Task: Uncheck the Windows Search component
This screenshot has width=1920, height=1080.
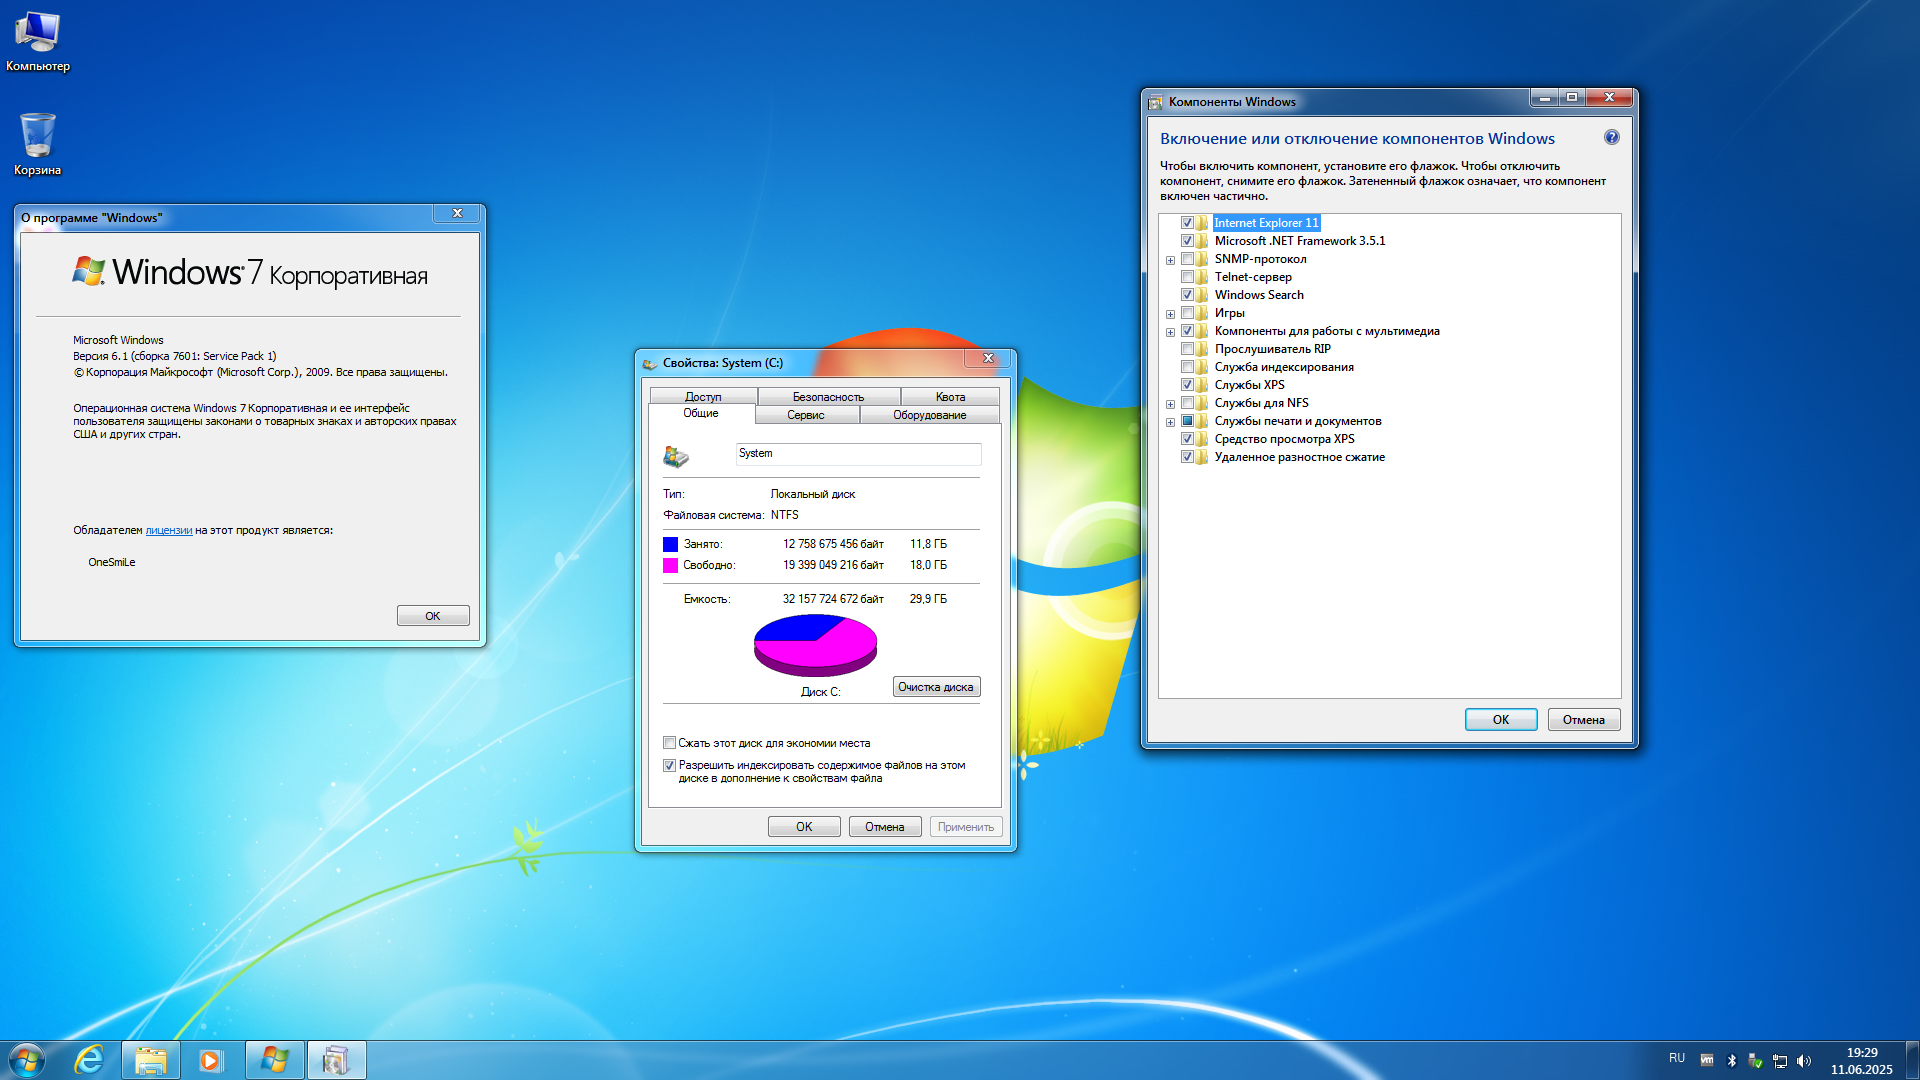Action: [1187, 295]
